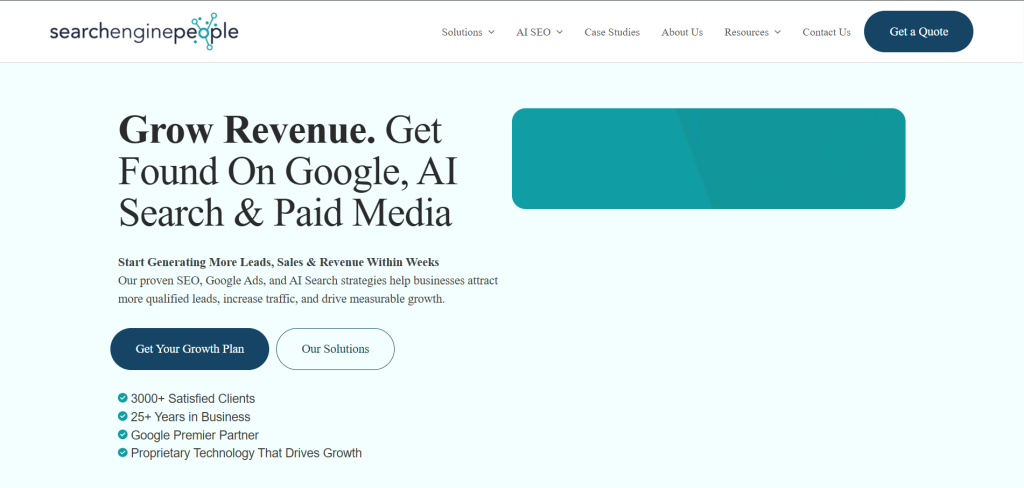Click the Google Premier Partner text
The width and height of the screenshot is (1024, 488).
click(195, 435)
